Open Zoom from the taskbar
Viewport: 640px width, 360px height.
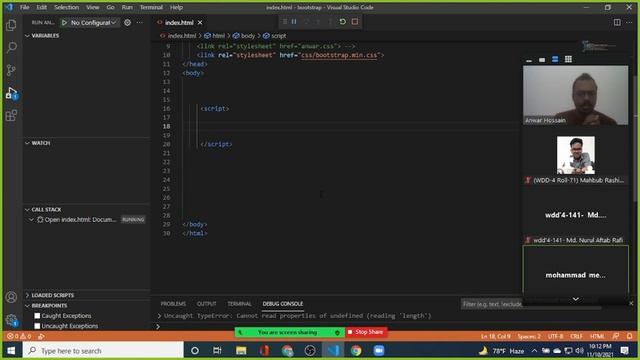tap(379, 351)
